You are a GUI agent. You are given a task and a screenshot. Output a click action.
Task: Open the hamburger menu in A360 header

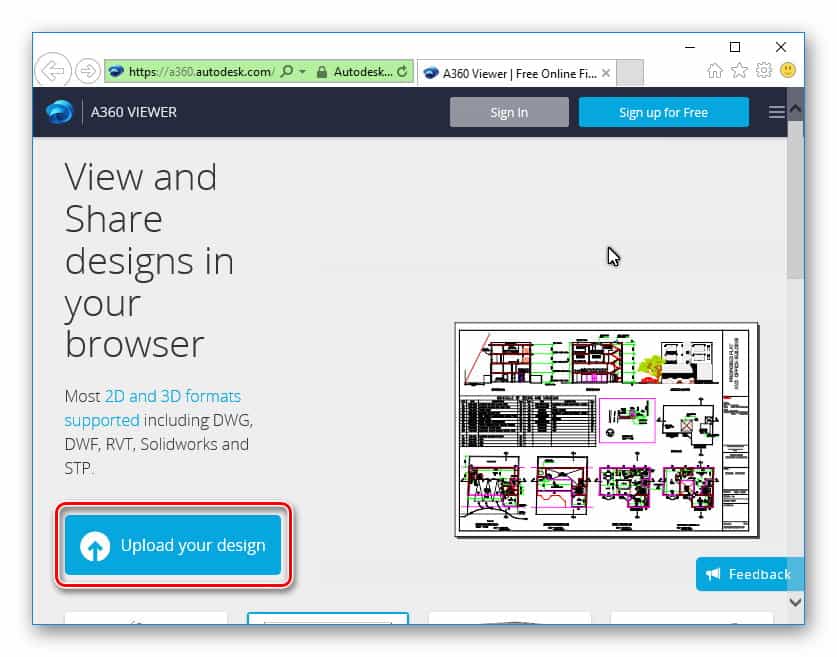tap(776, 112)
